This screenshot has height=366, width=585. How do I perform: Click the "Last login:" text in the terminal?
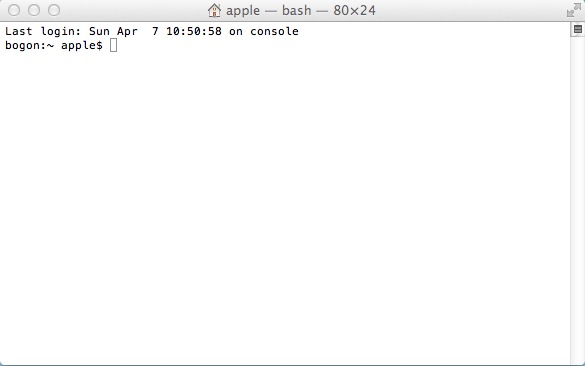coord(43,31)
